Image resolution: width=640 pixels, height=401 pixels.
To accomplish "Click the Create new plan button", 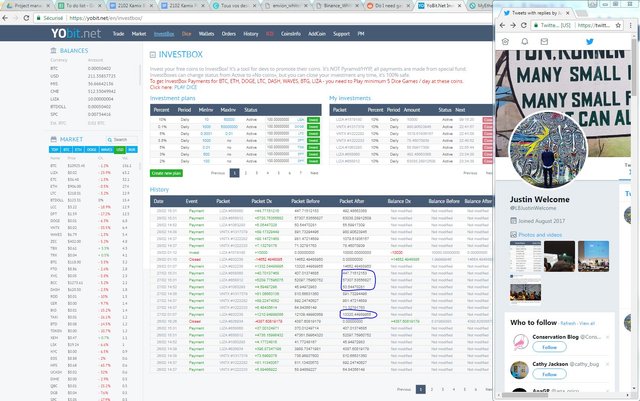I will (166, 173).
